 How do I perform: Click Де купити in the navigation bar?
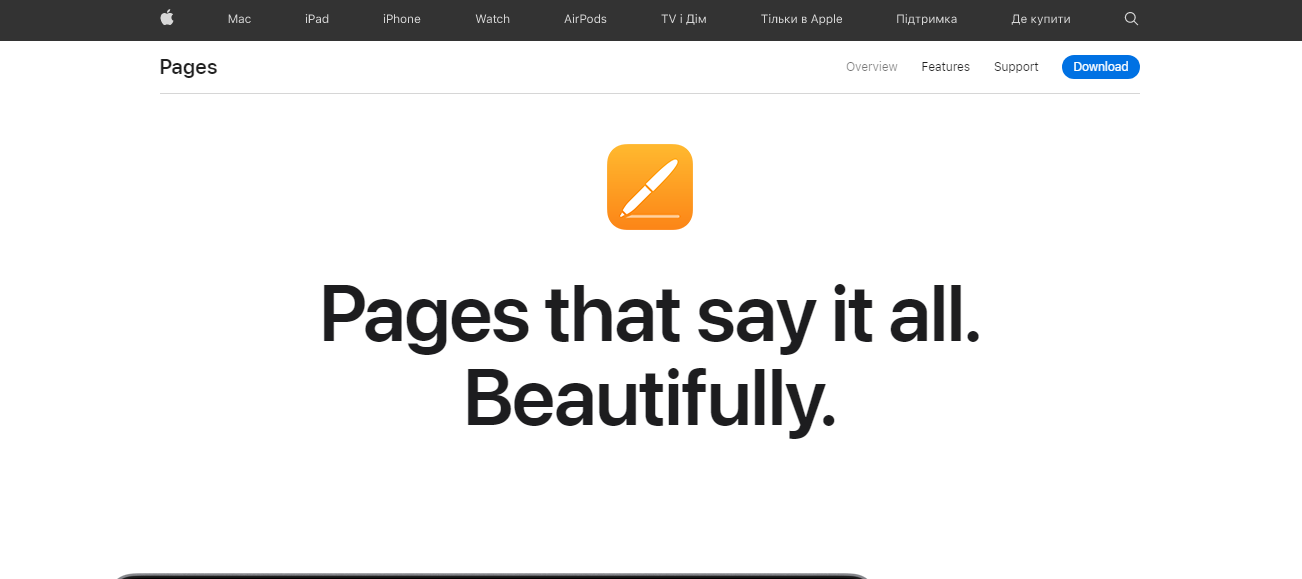coord(1041,19)
